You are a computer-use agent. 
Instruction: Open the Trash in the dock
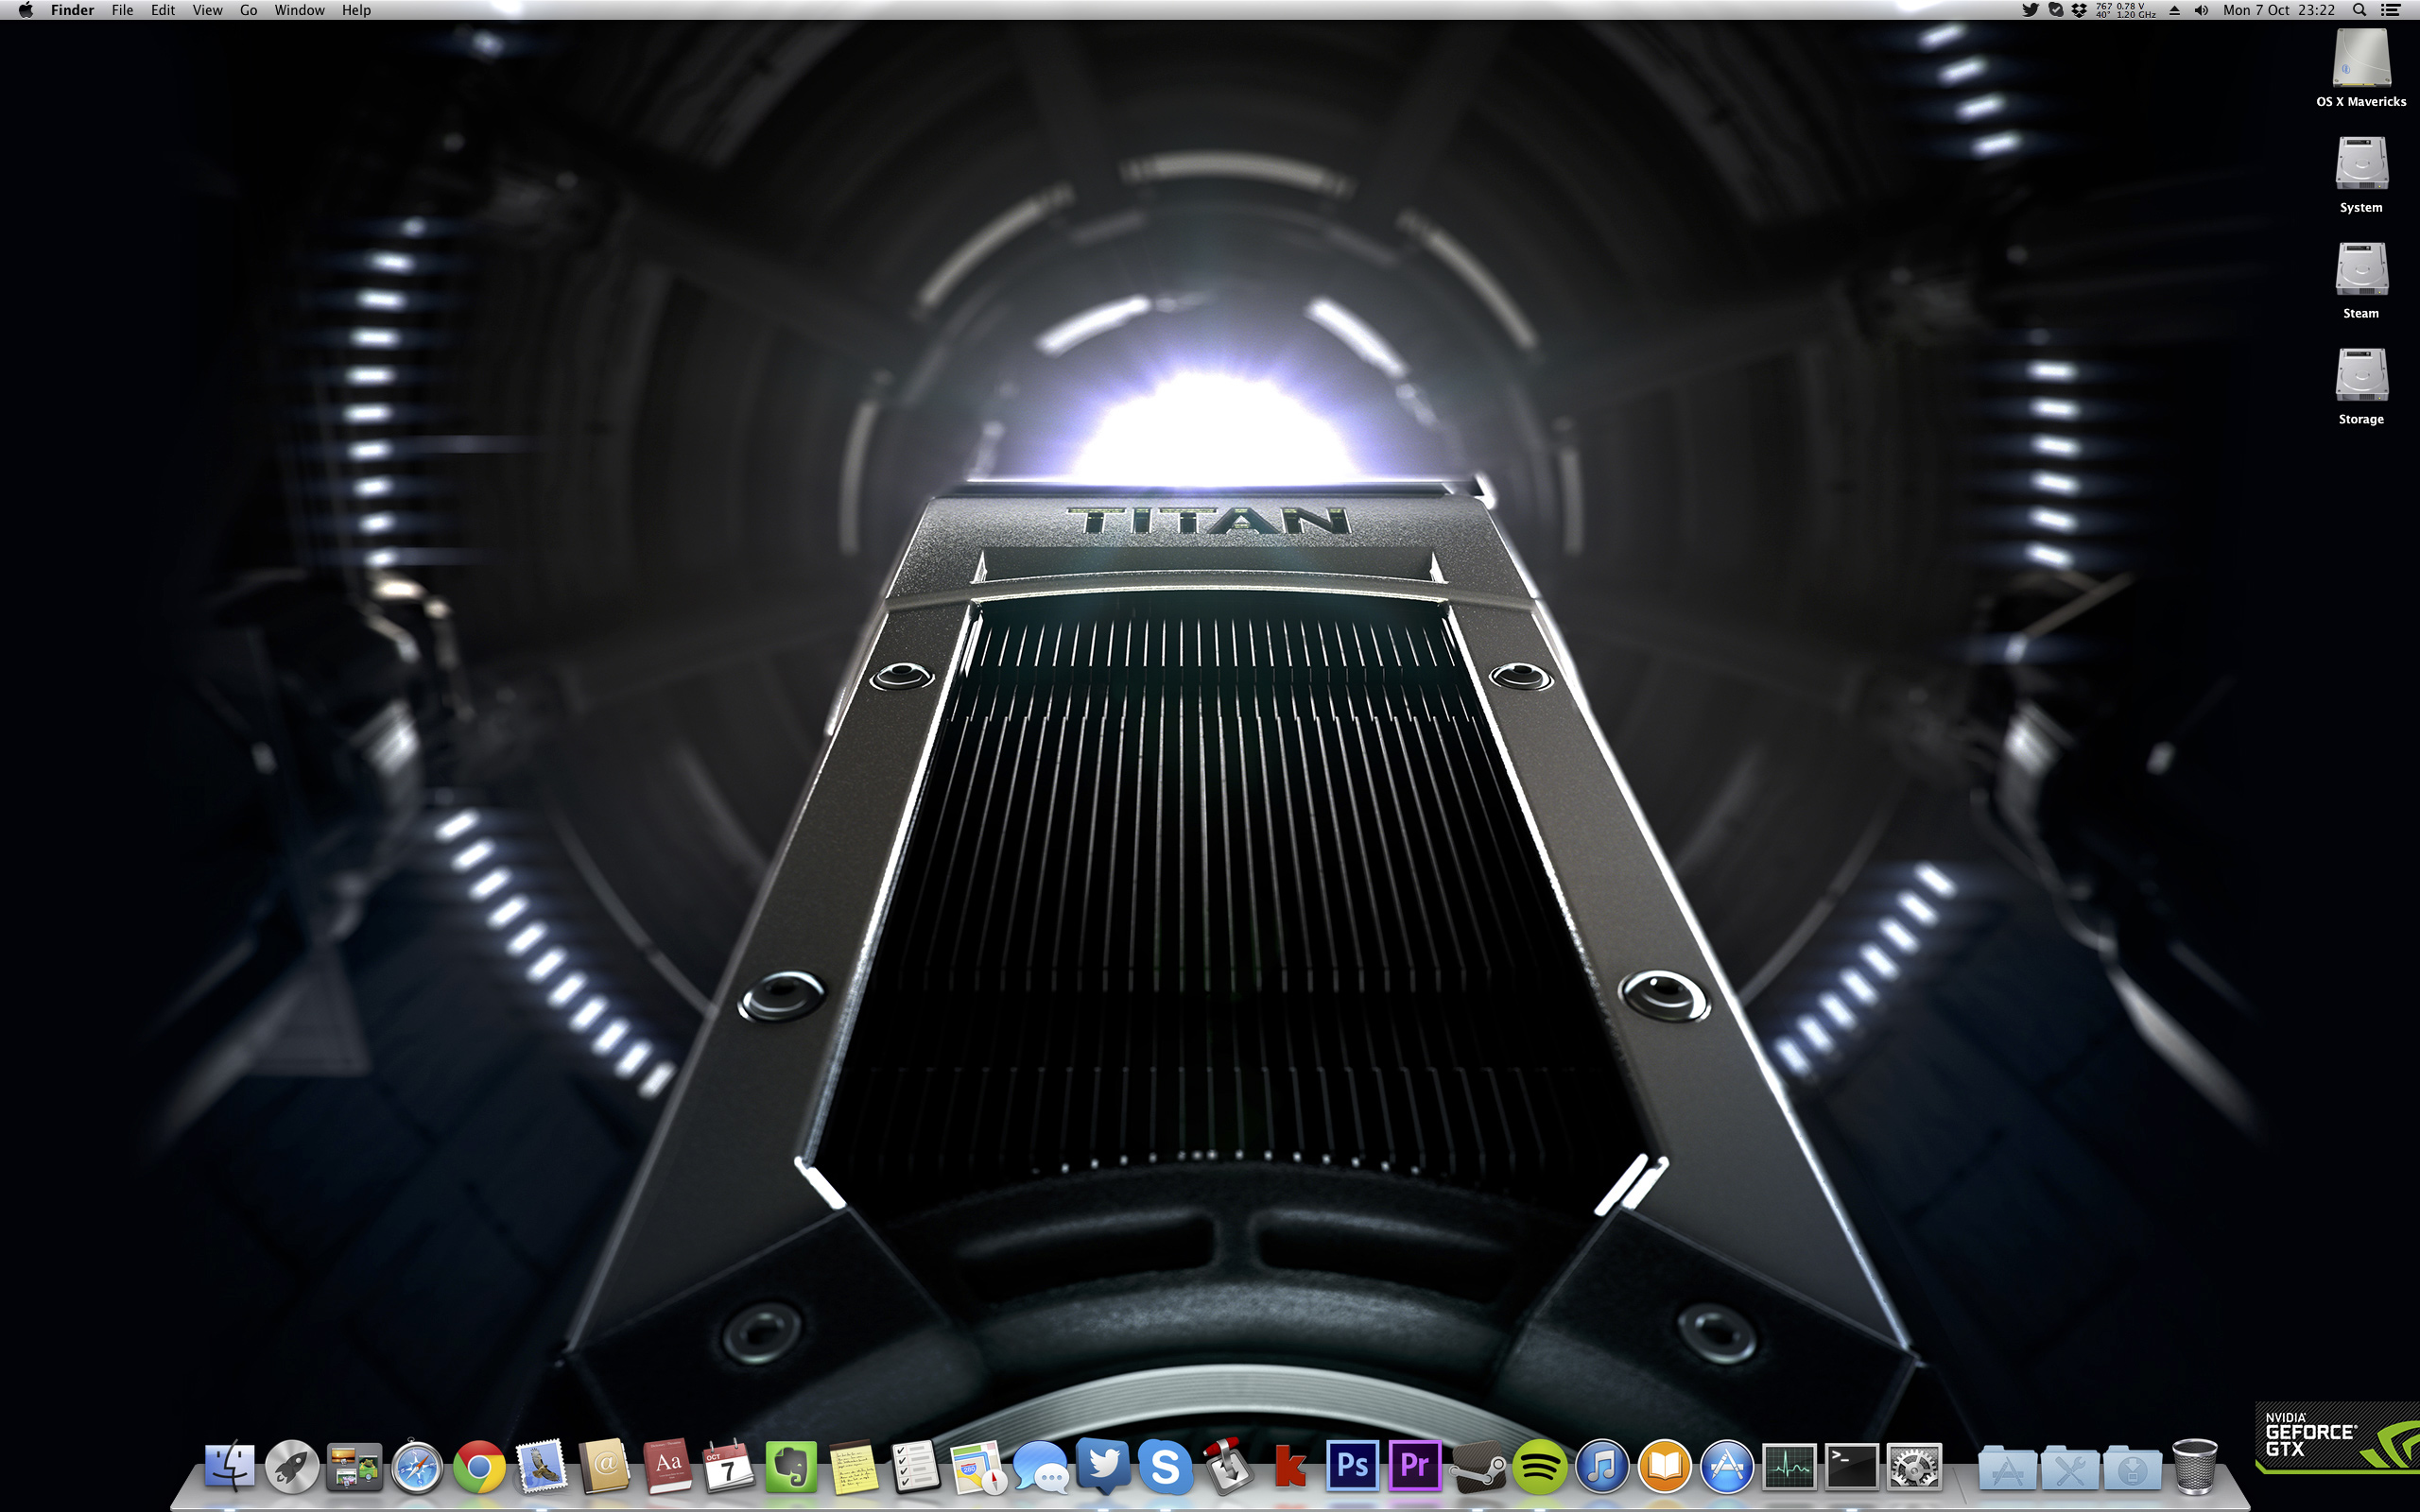point(2194,1467)
